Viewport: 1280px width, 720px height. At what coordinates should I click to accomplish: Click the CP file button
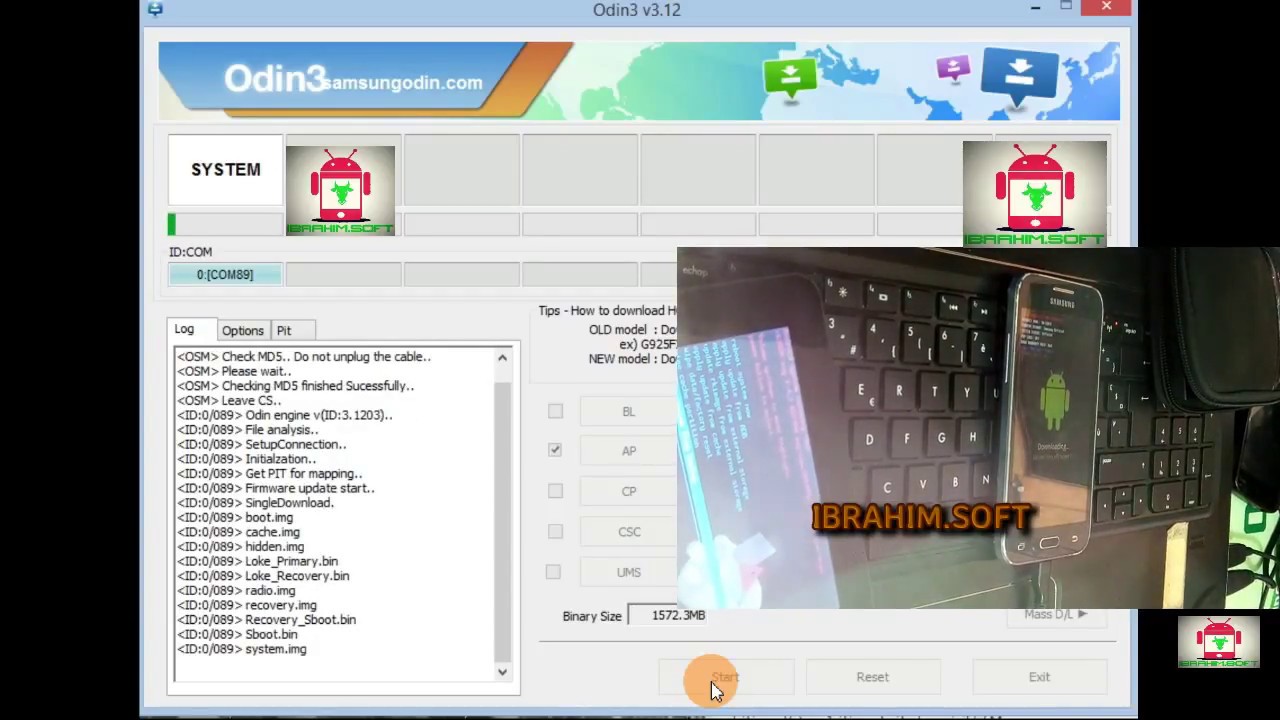click(629, 491)
